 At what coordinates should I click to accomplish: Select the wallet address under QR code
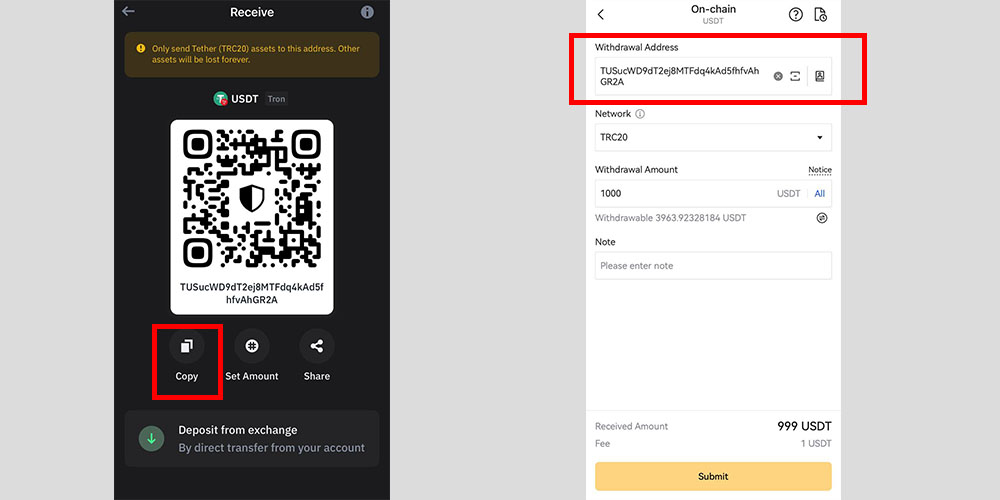click(x=252, y=293)
